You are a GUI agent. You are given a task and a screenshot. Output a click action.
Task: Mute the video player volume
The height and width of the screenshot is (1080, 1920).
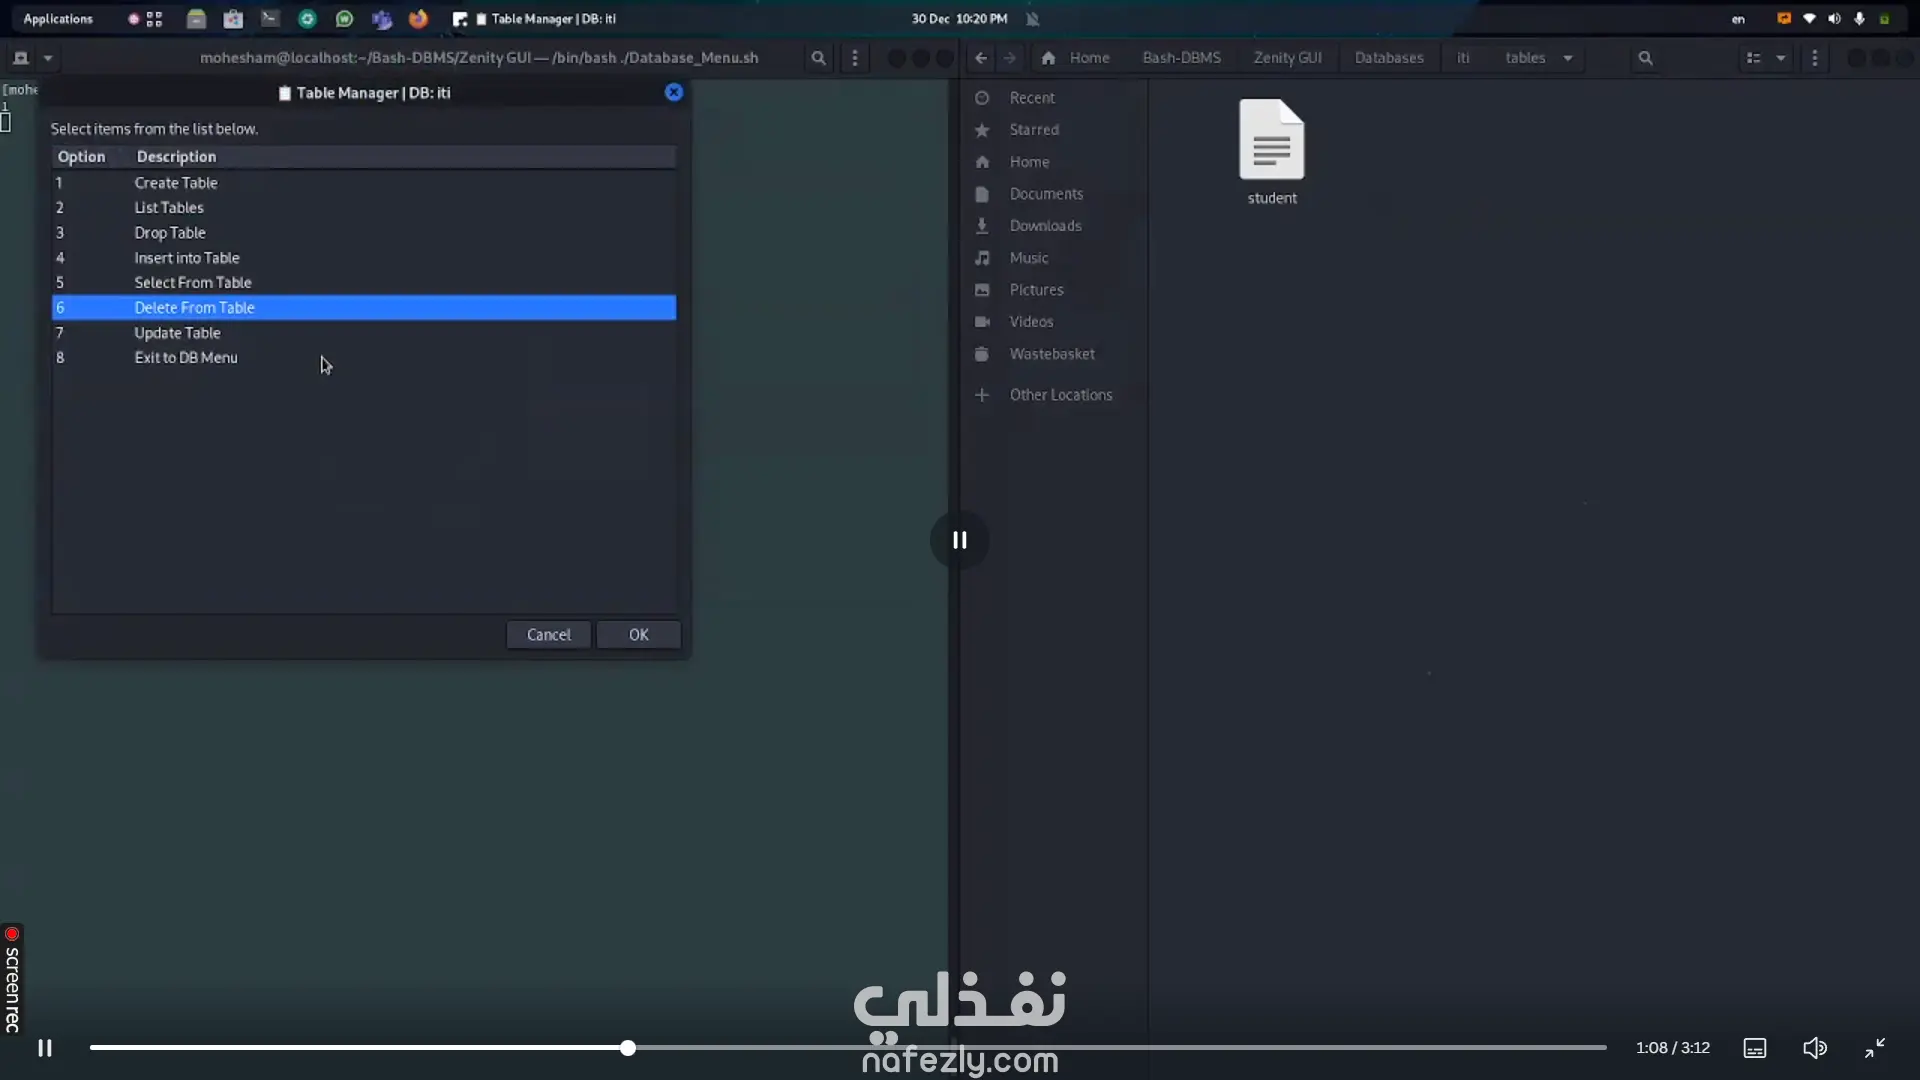pos(1815,1048)
